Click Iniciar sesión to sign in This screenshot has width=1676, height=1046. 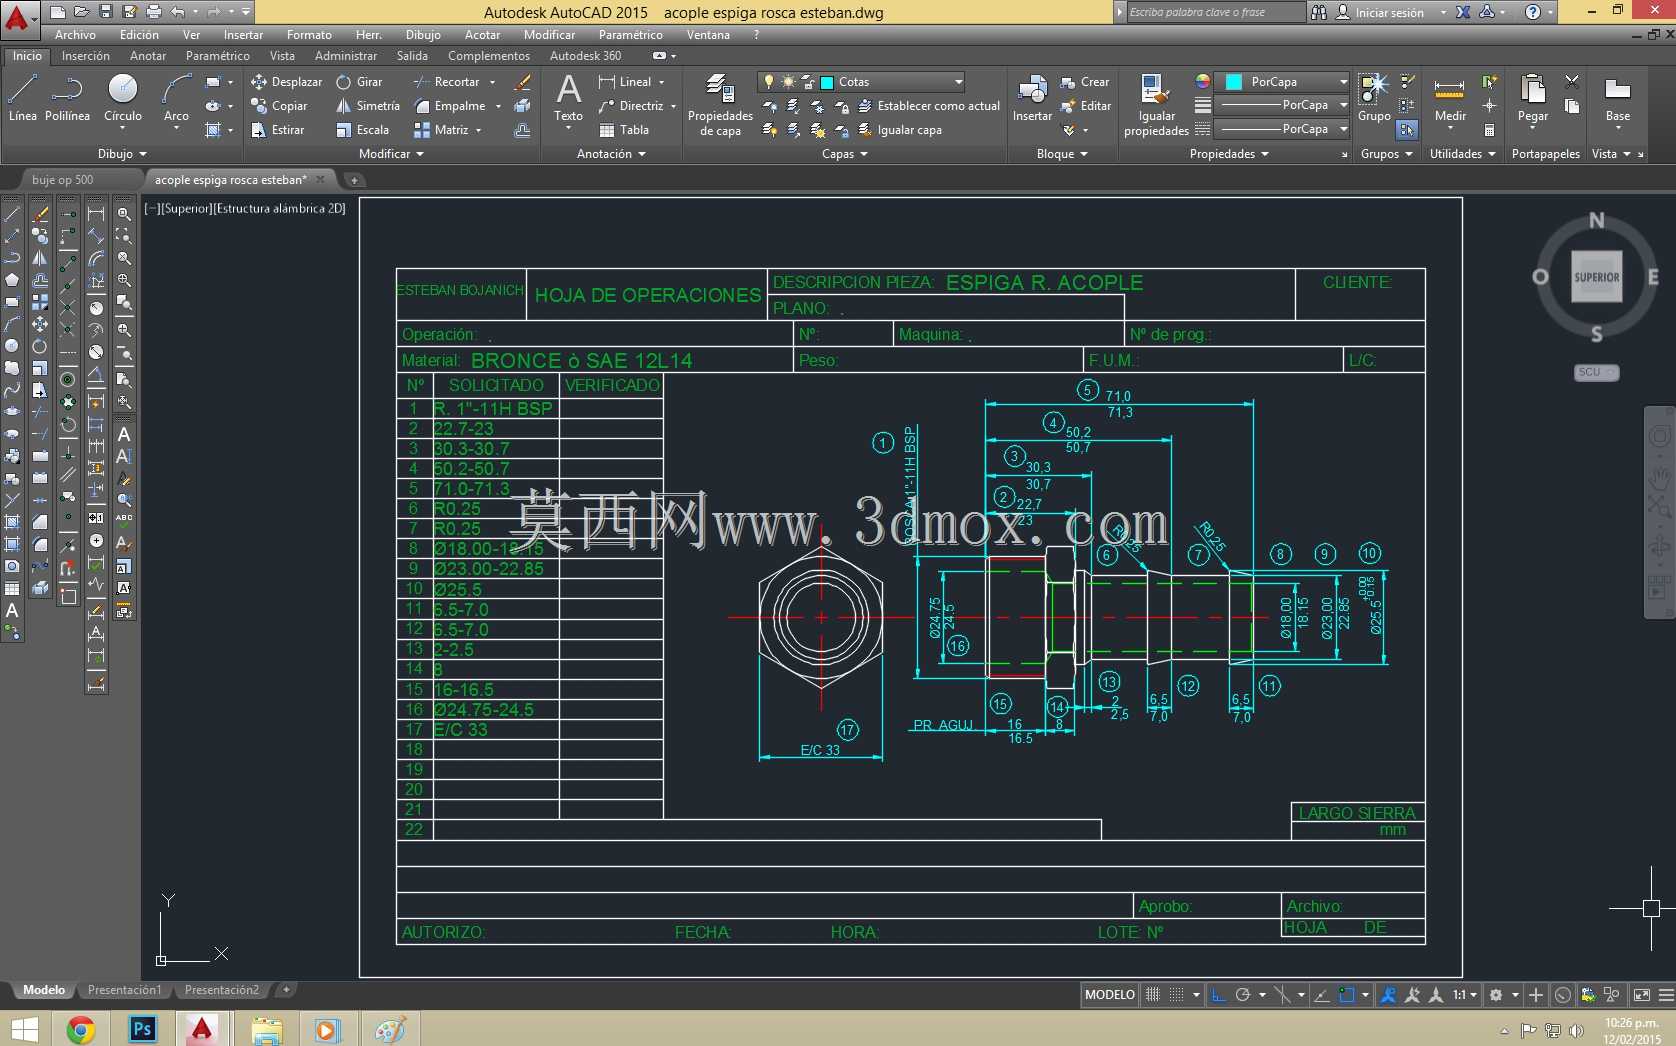click(1389, 13)
